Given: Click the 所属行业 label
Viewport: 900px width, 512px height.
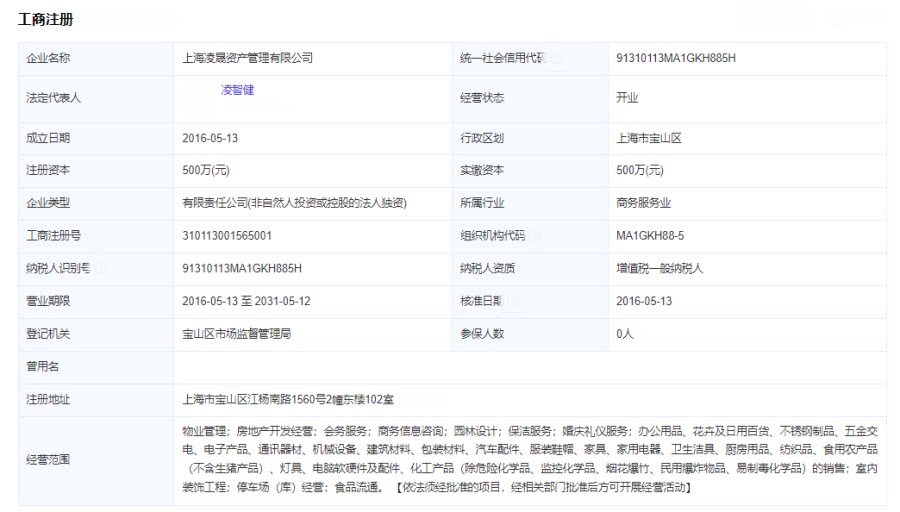Looking at the screenshot, I should point(482,203).
